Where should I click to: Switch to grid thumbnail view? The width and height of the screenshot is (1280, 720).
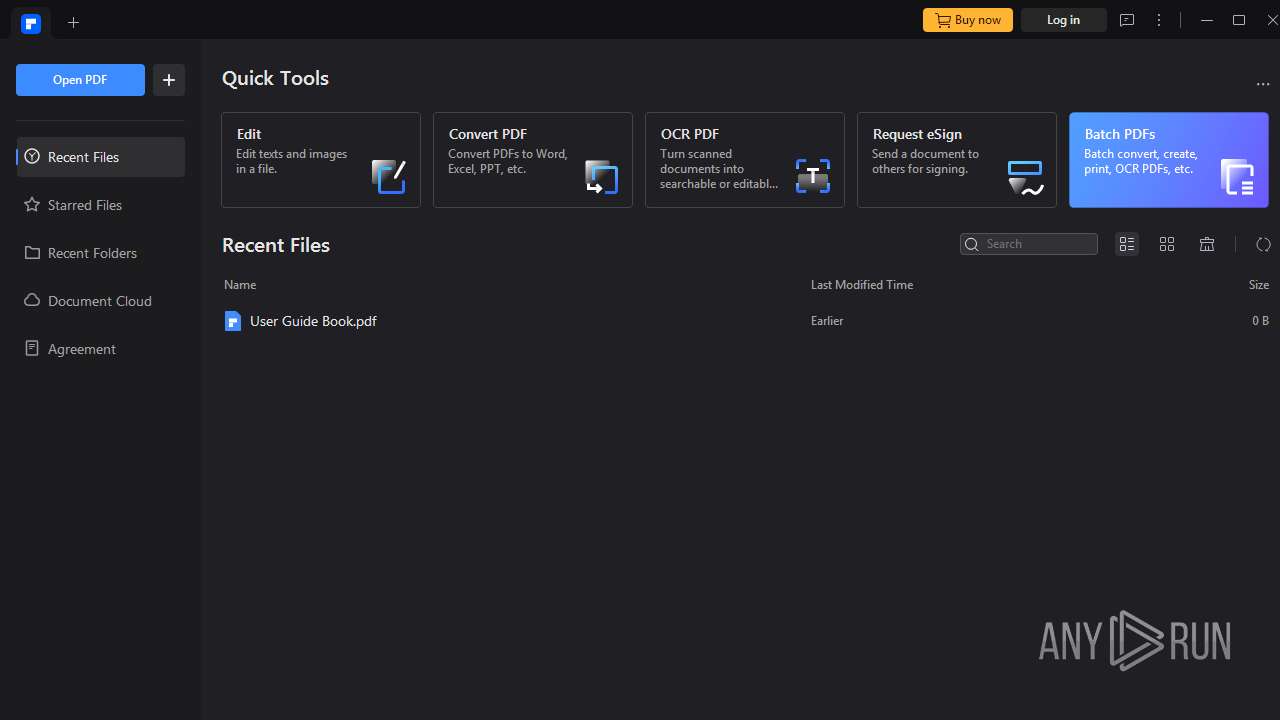click(x=1167, y=244)
